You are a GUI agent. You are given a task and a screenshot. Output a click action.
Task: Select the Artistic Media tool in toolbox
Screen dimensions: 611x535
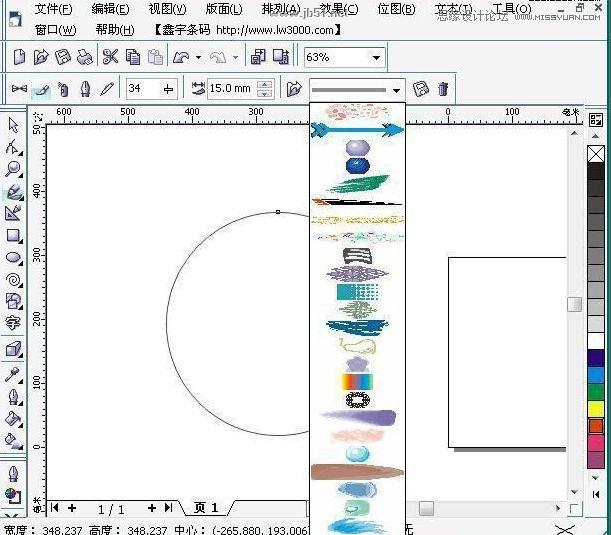tap(14, 192)
